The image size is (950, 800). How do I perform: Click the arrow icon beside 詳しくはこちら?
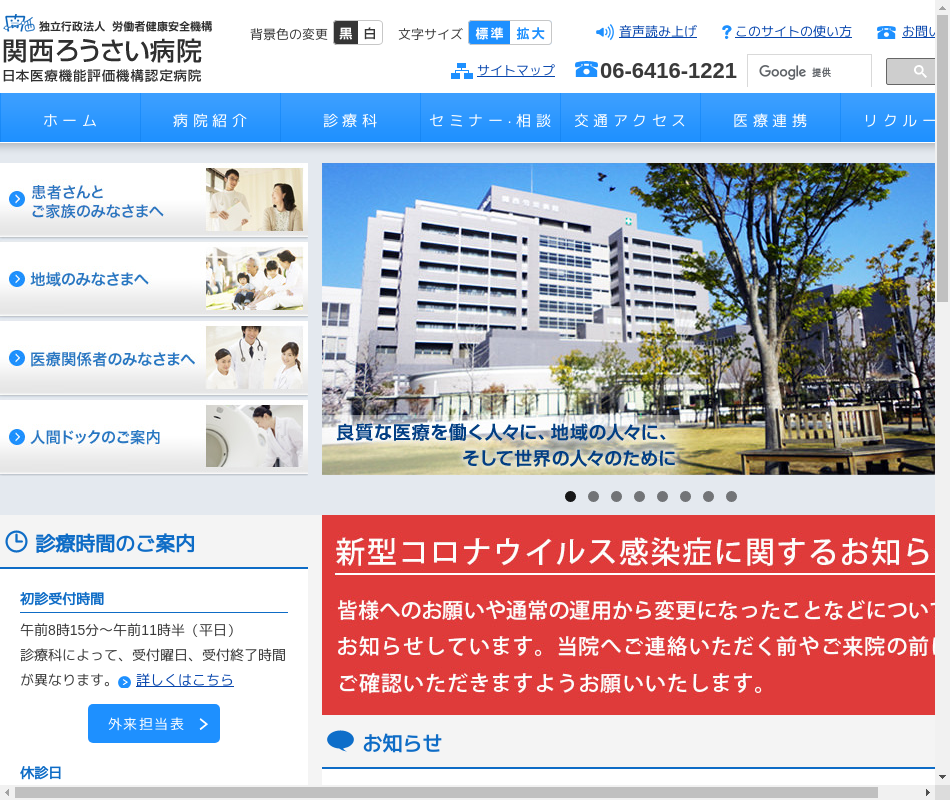(x=125, y=682)
